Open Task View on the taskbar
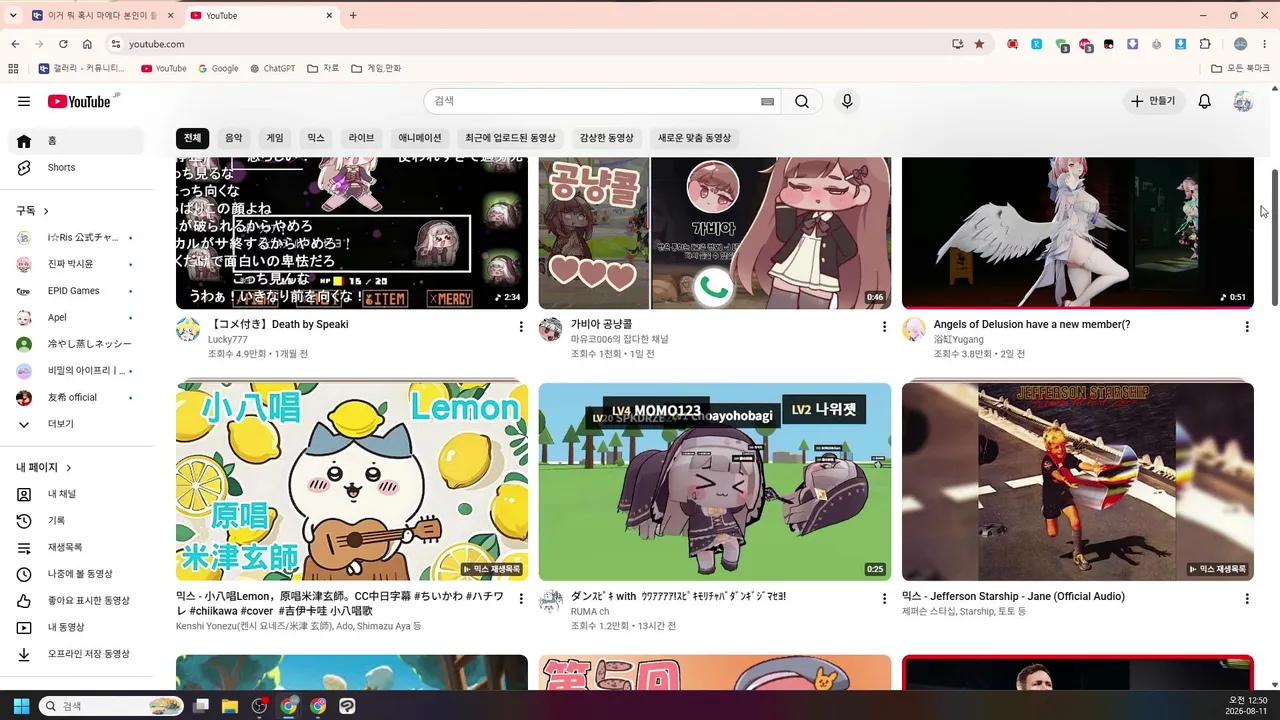1280x720 pixels. 201,706
